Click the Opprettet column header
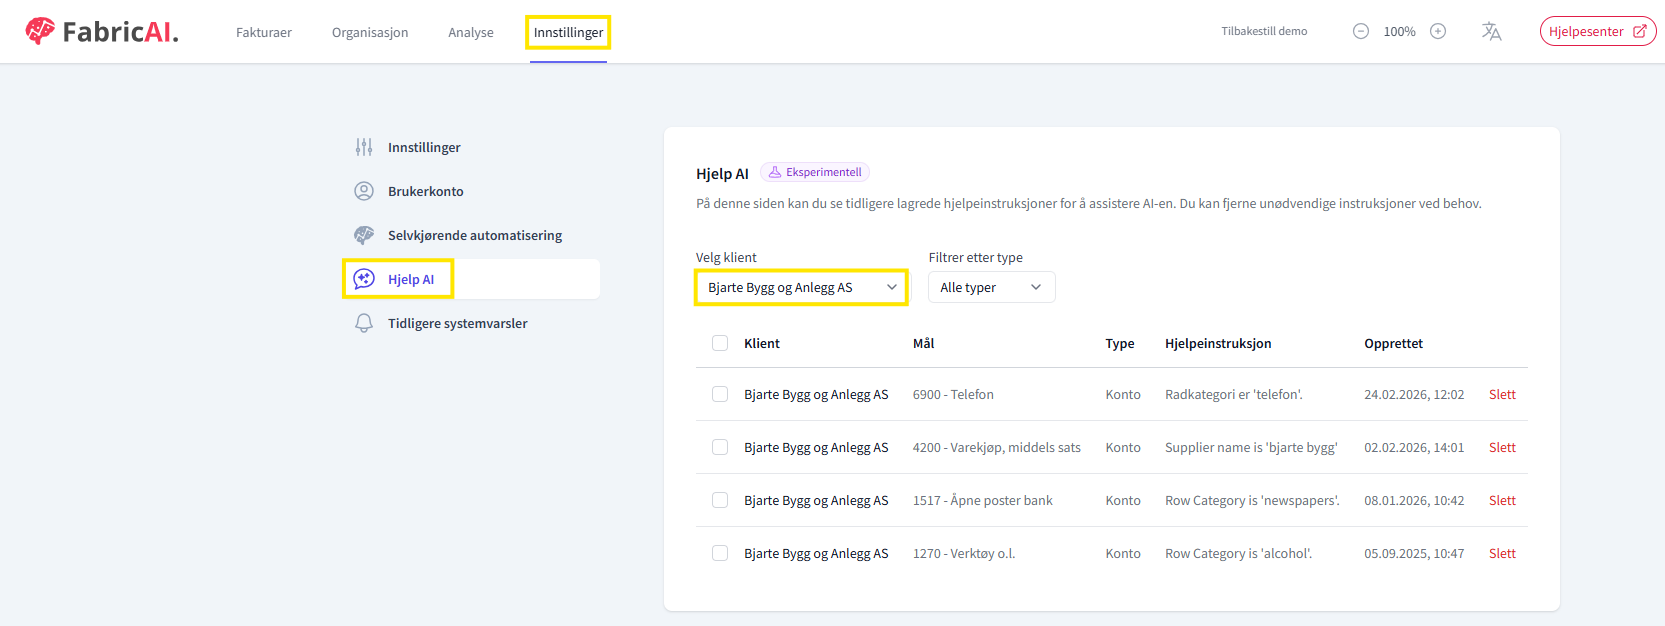 [x=1393, y=343]
